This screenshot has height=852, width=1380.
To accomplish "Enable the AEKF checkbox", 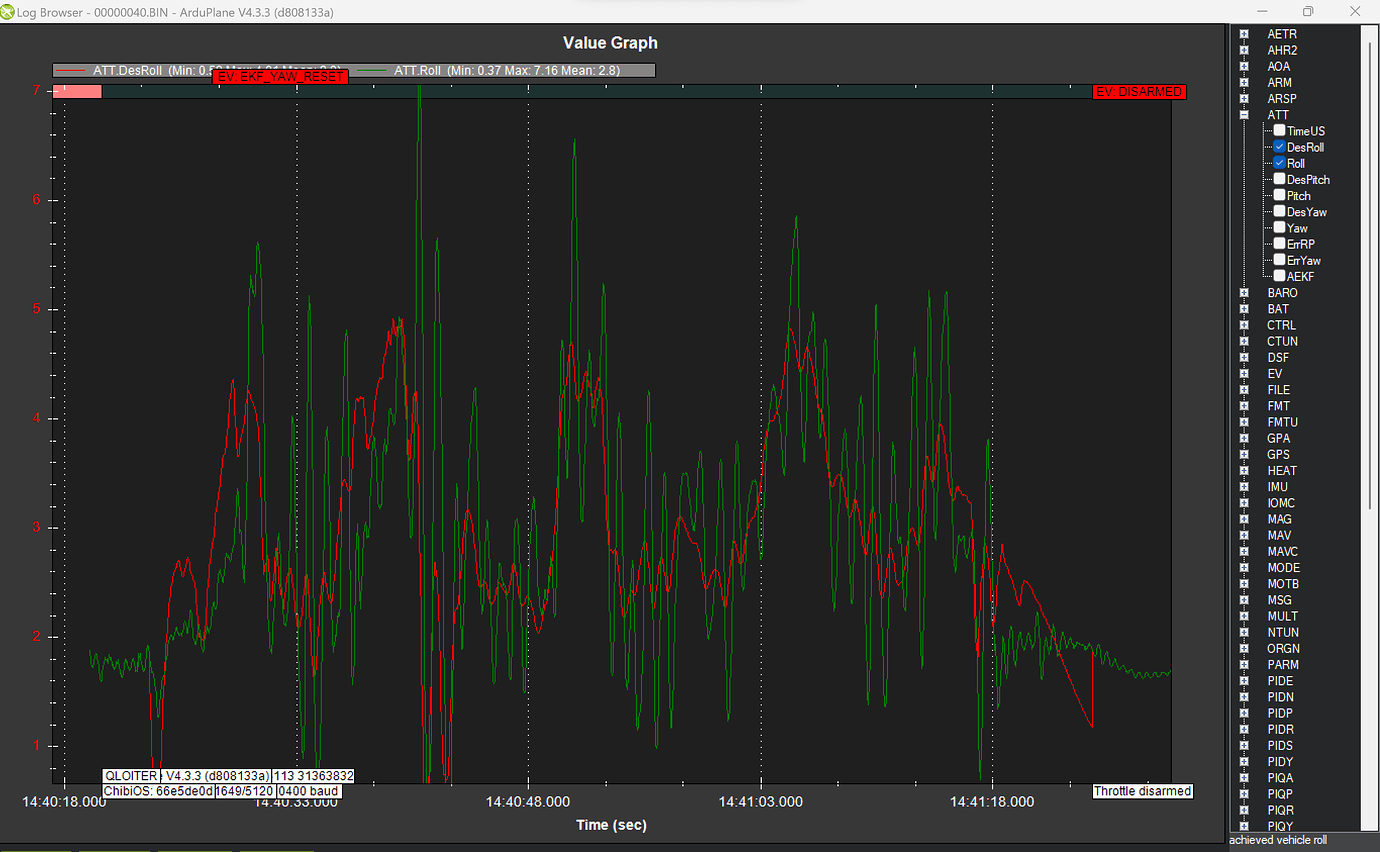I will point(1278,276).
